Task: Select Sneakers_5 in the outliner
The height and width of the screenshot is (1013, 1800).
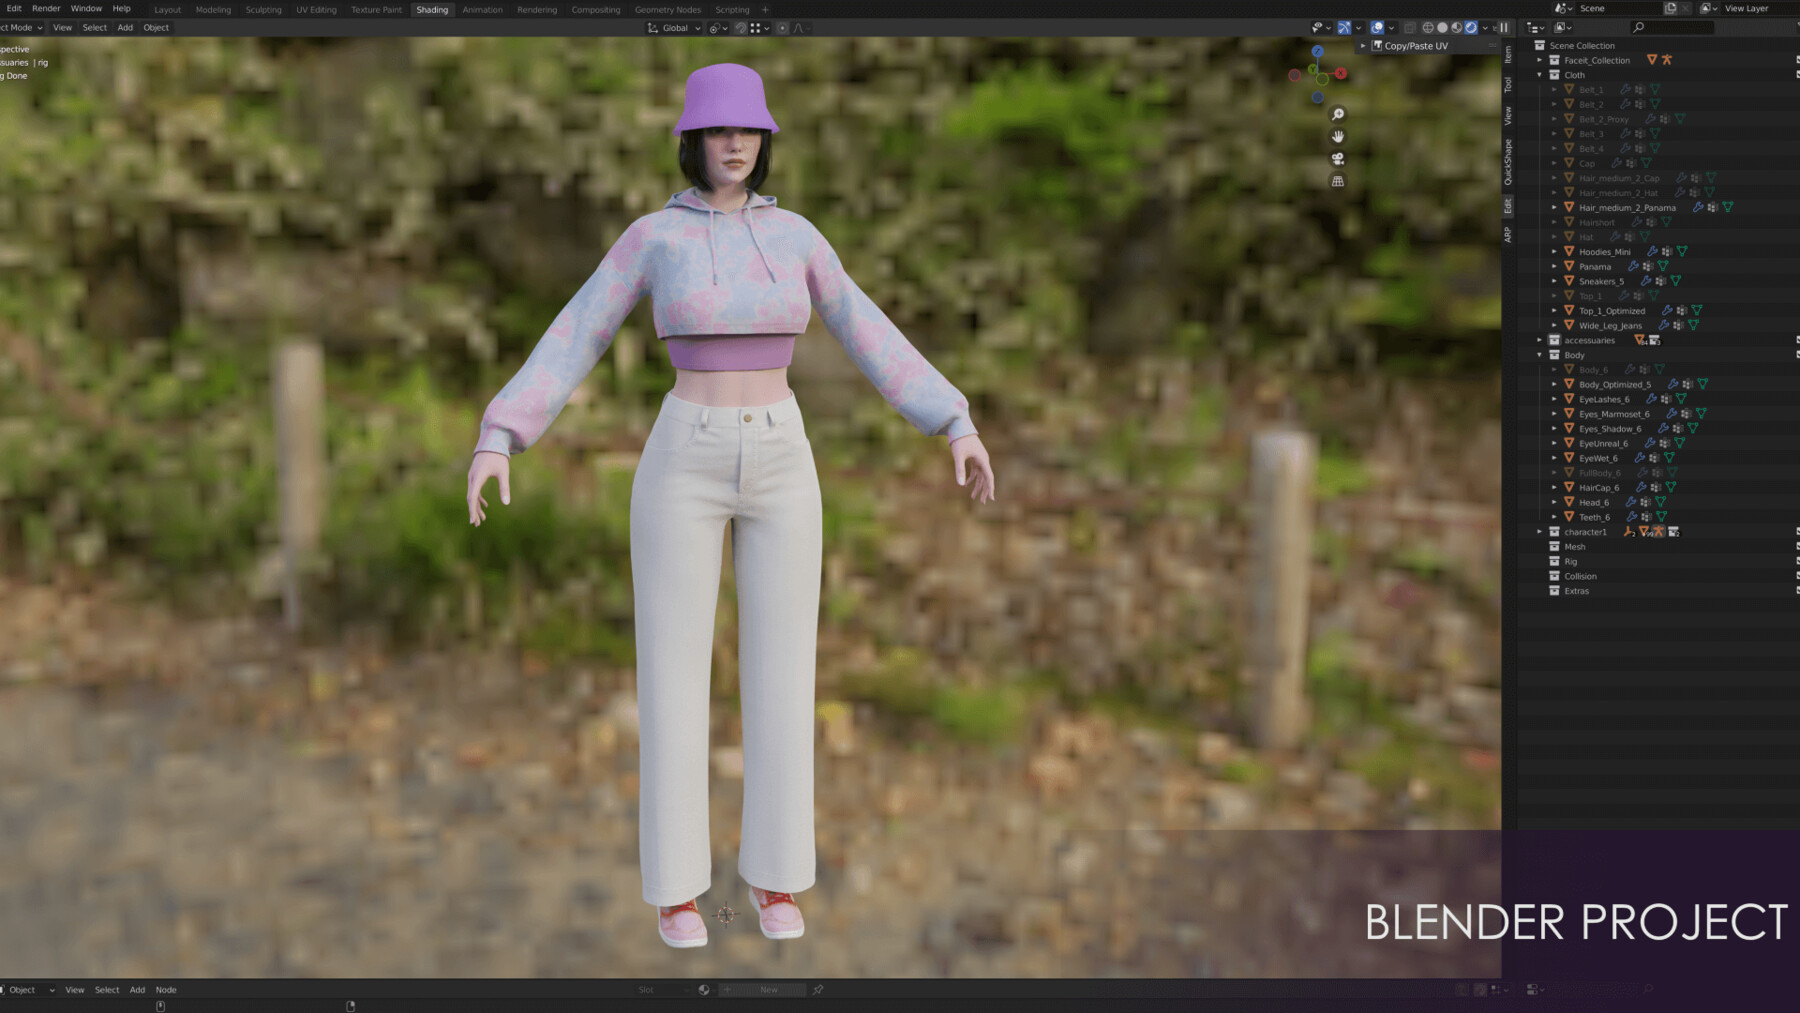Action: click(x=1601, y=281)
